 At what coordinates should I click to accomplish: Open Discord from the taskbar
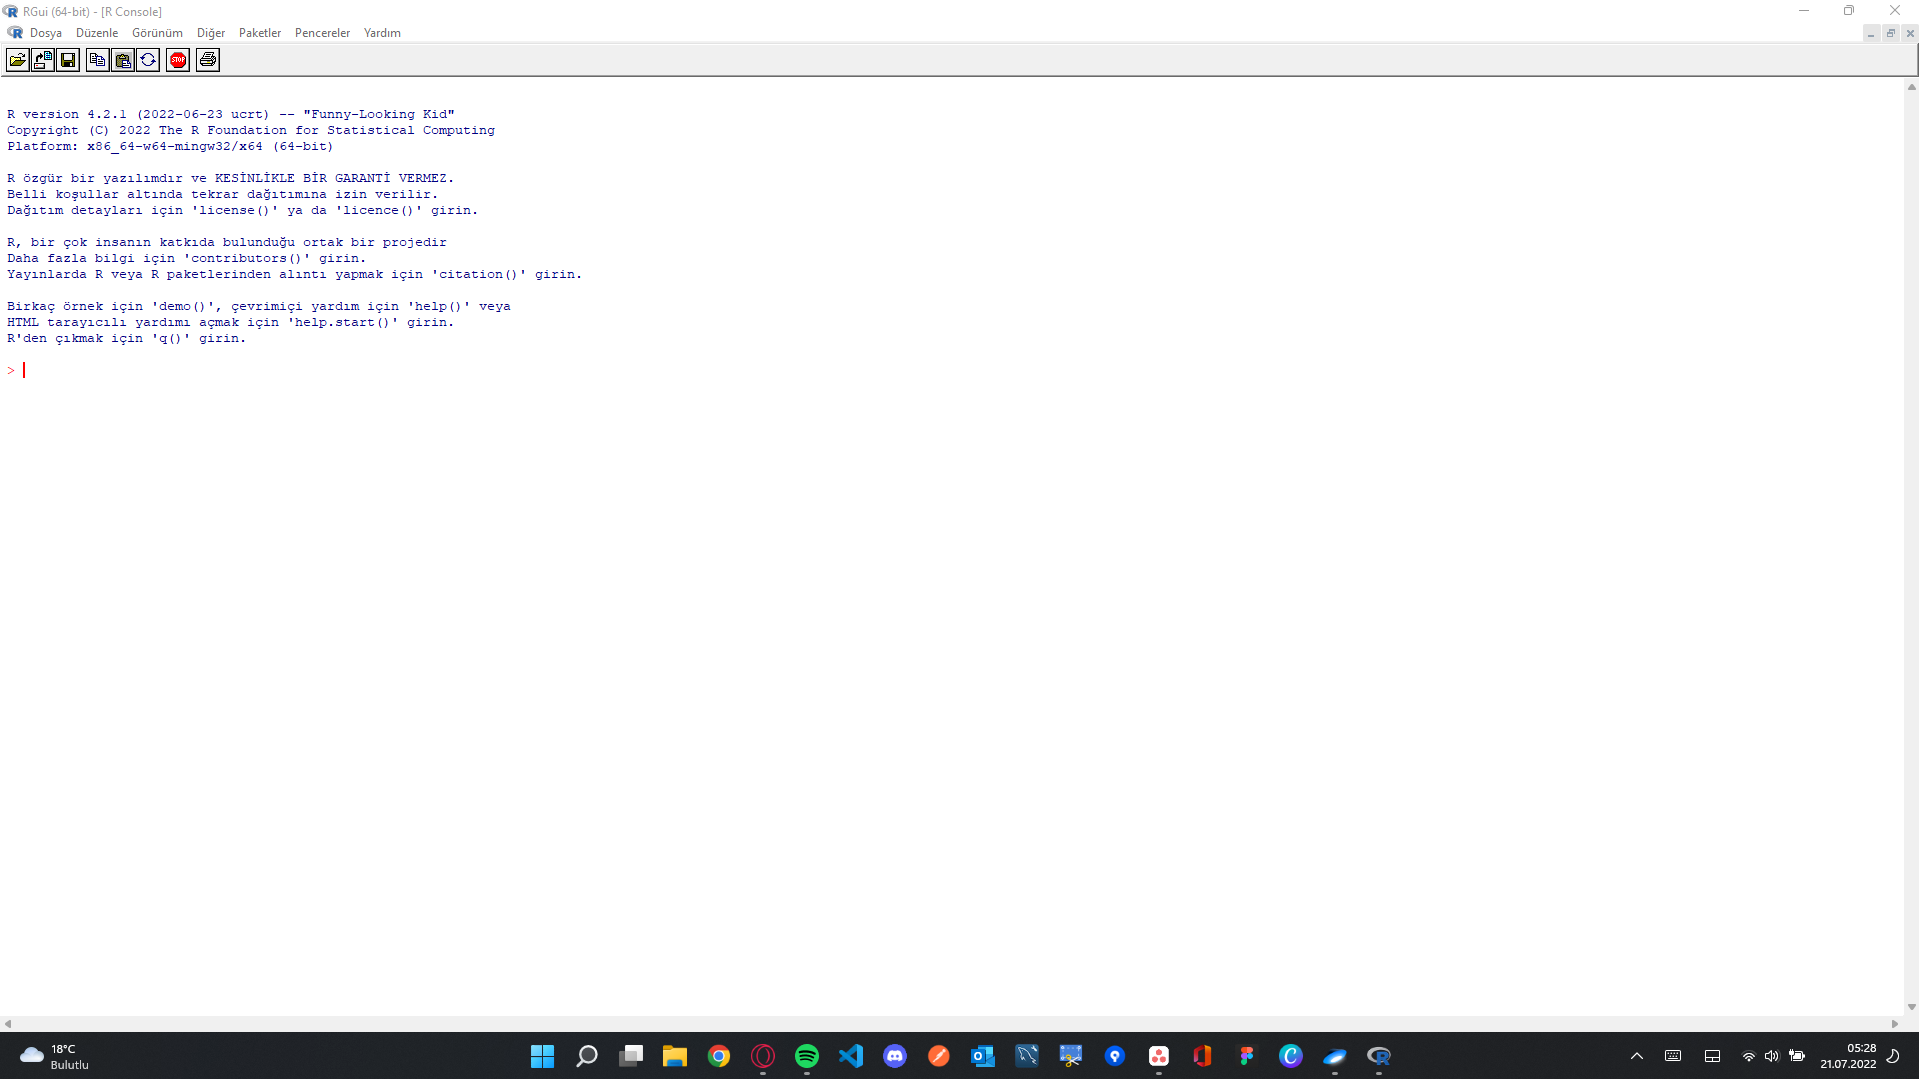[x=895, y=1056]
